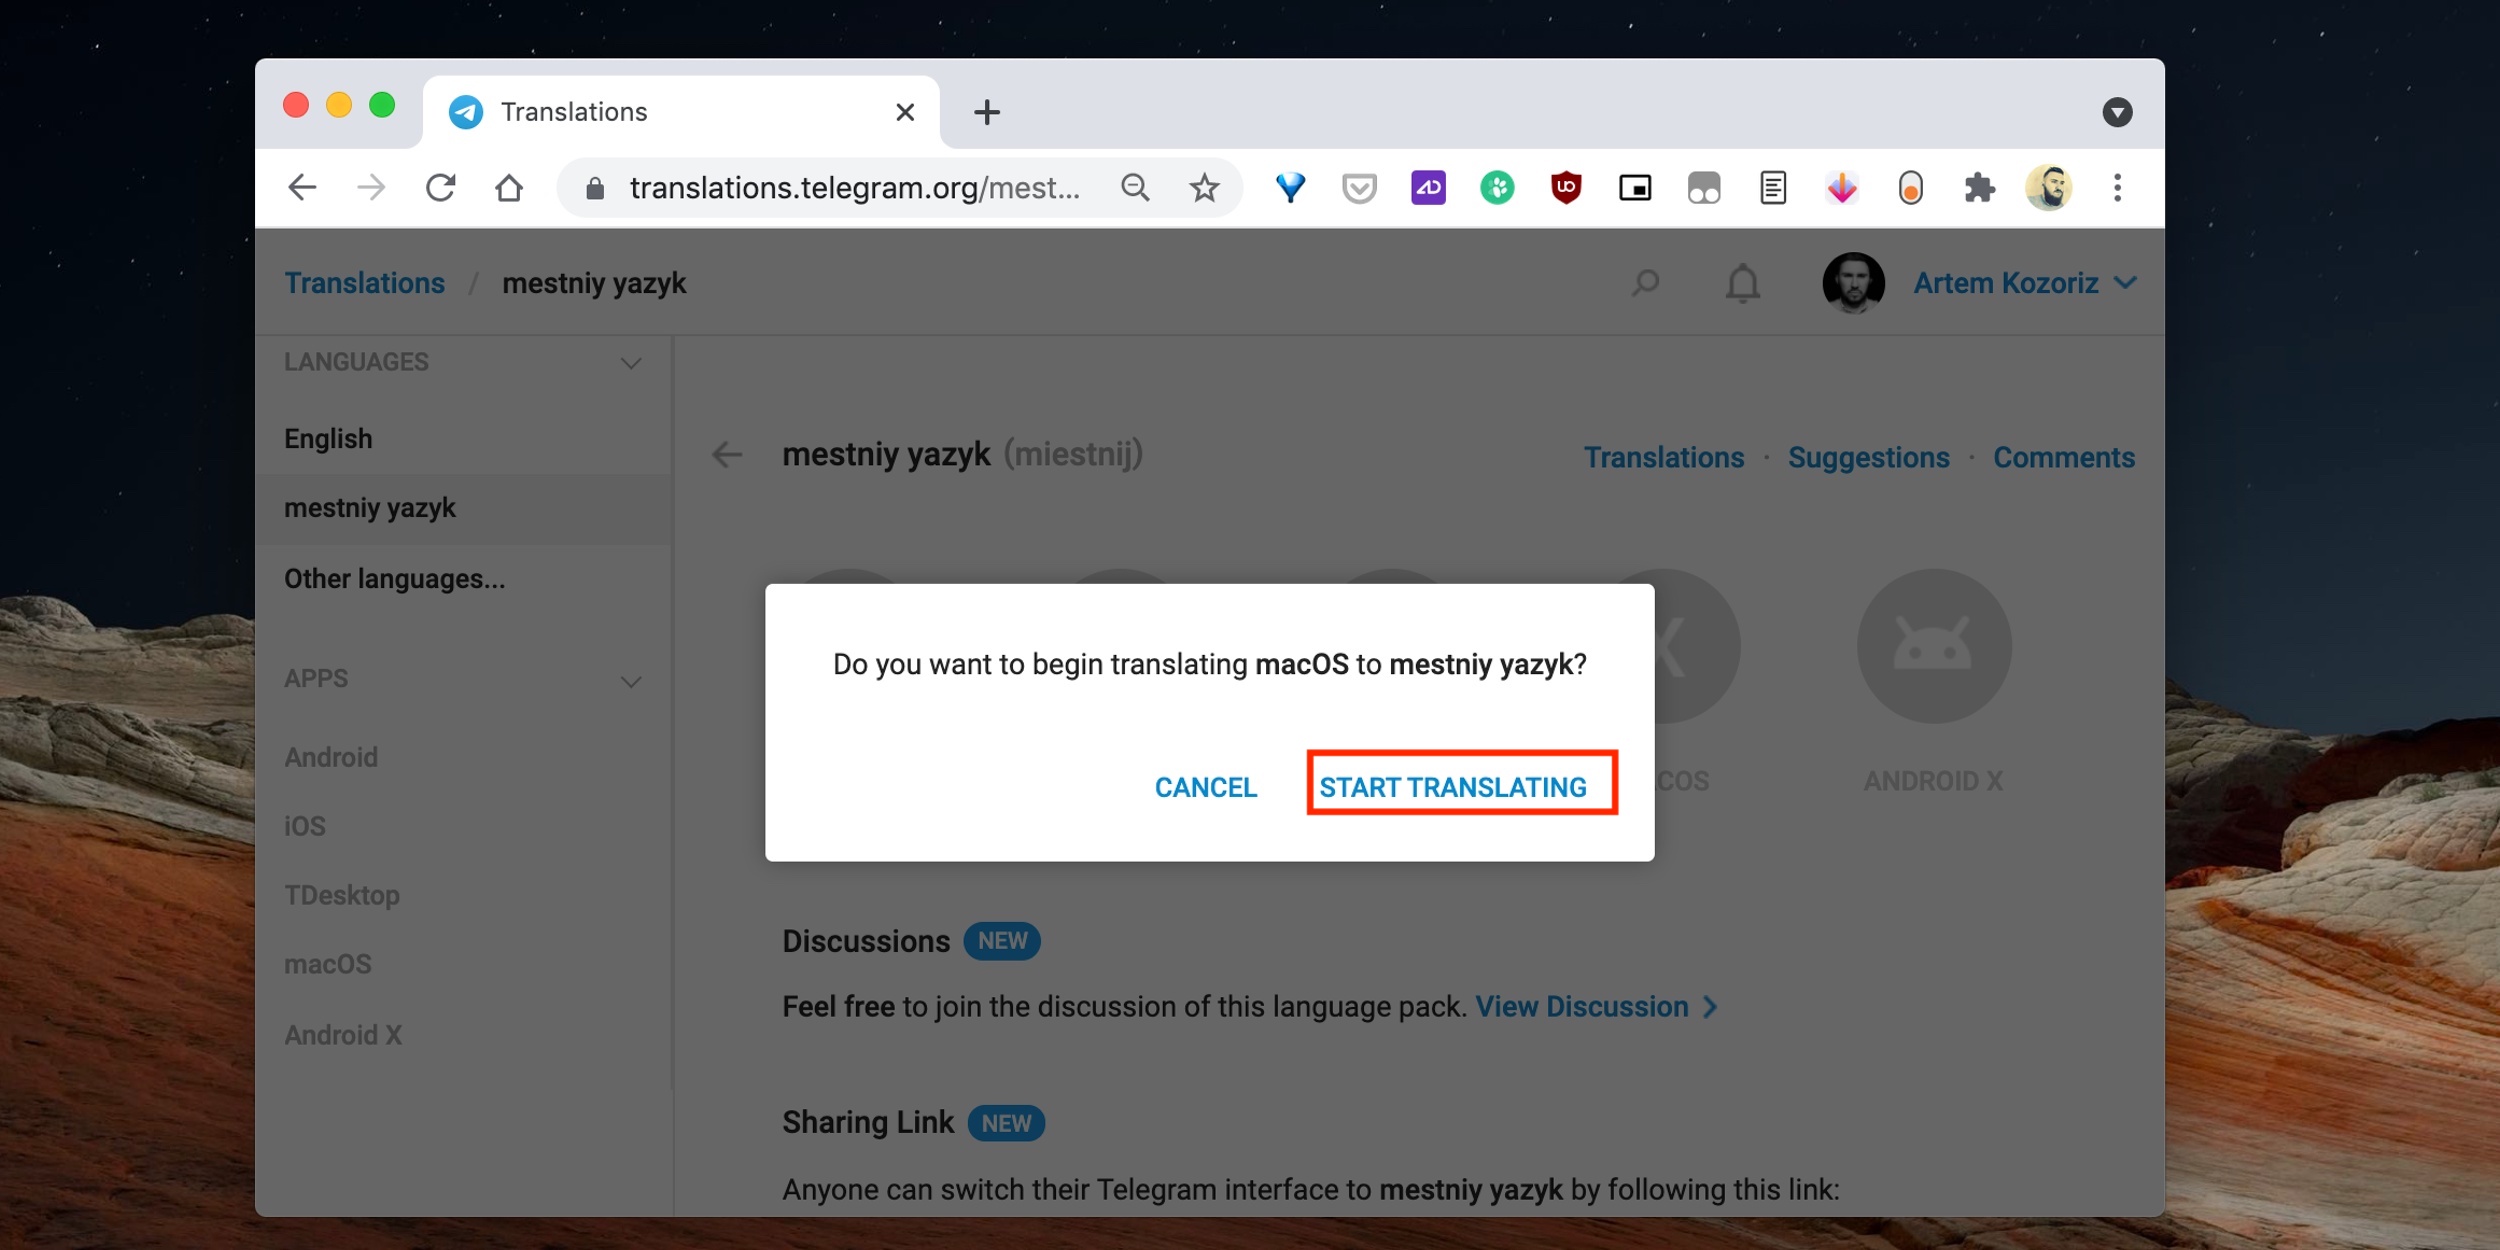Click the search icon on Telegram page
Screen dimensions: 2500x1250
coord(1645,282)
